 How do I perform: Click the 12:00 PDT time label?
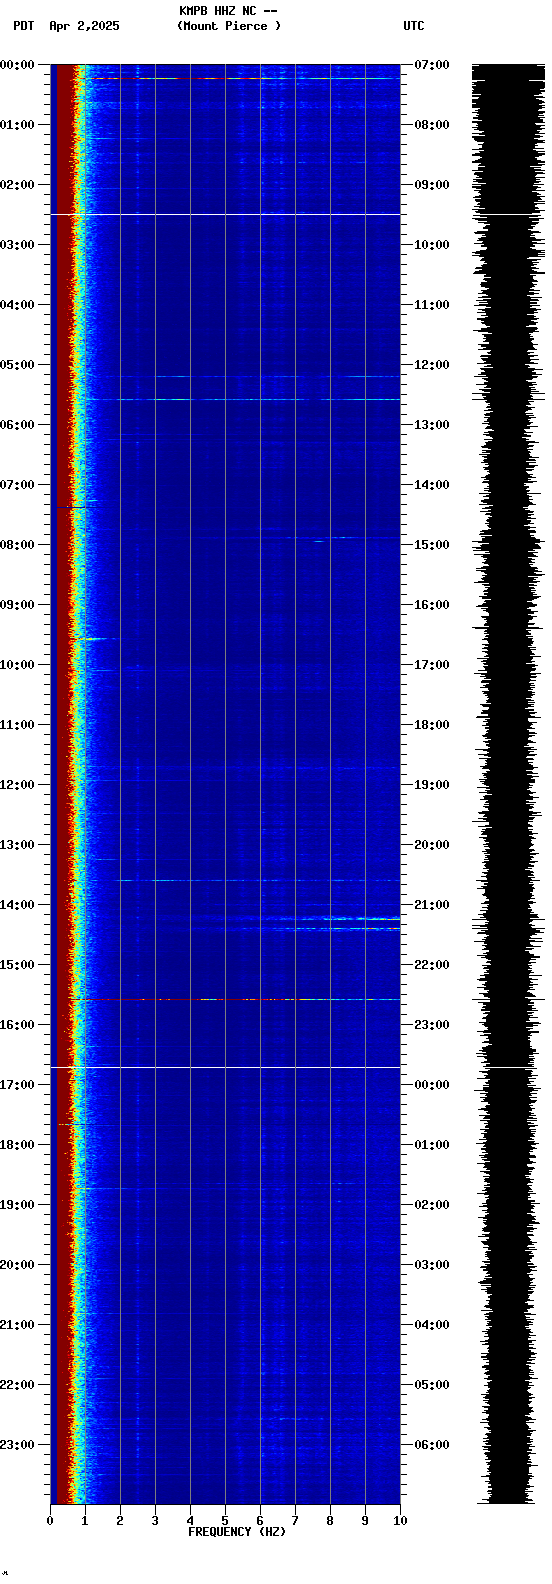[x=17, y=785]
